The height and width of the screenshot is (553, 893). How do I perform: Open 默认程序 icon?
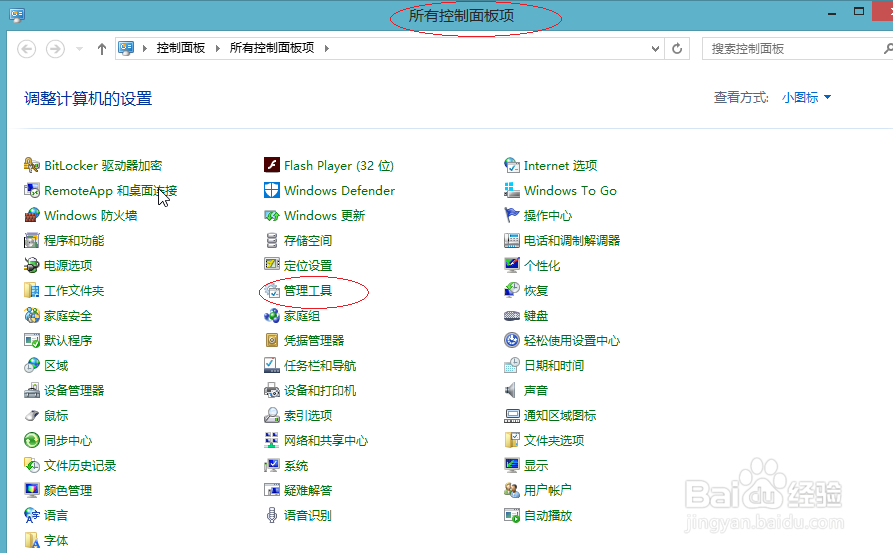coord(32,341)
